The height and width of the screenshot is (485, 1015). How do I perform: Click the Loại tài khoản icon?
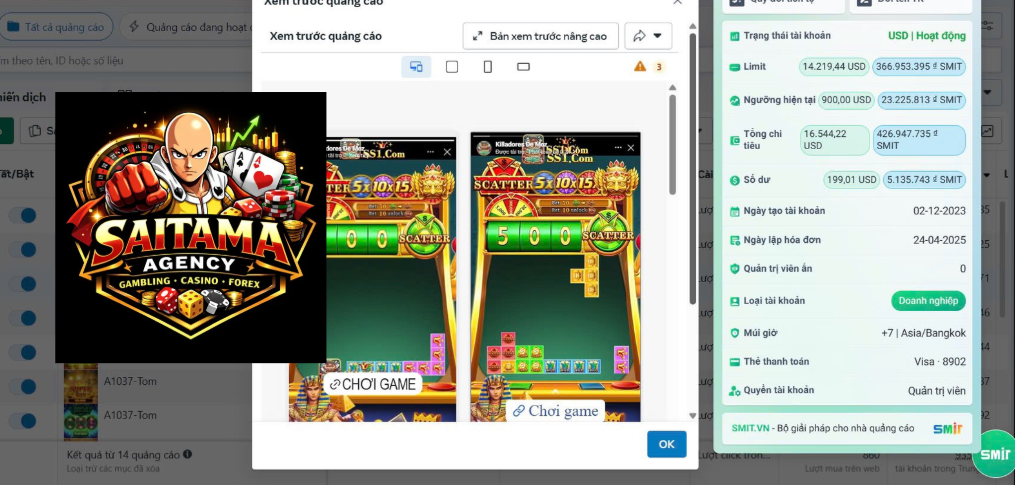click(x=735, y=301)
